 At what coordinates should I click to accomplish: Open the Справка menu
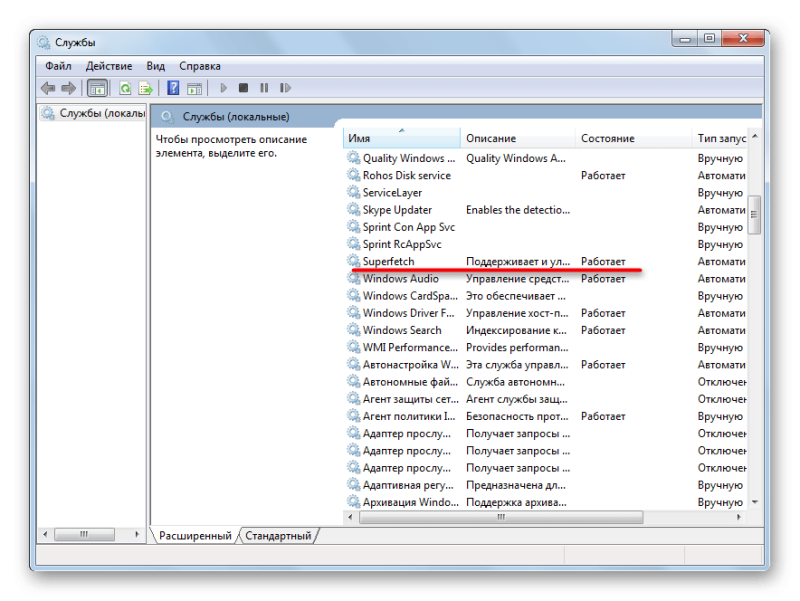click(x=199, y=66)
